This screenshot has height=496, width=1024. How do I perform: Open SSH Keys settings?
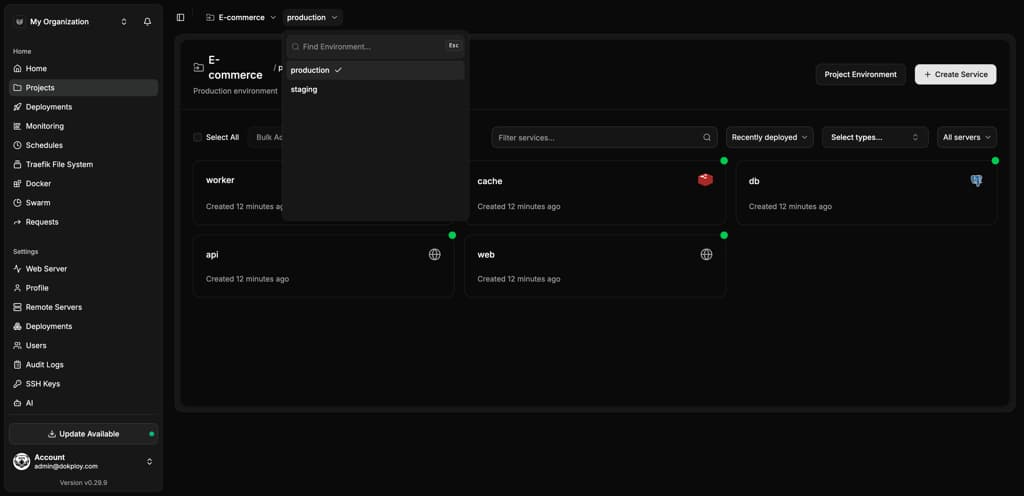coord(84,384)
